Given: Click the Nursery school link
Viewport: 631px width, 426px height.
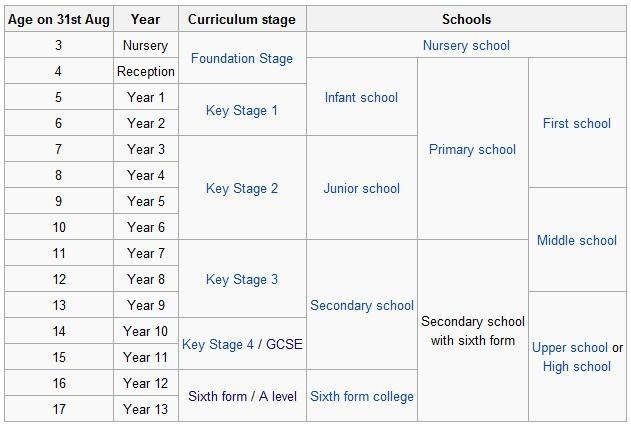Looking at the screenshot, I should point(466,45).
